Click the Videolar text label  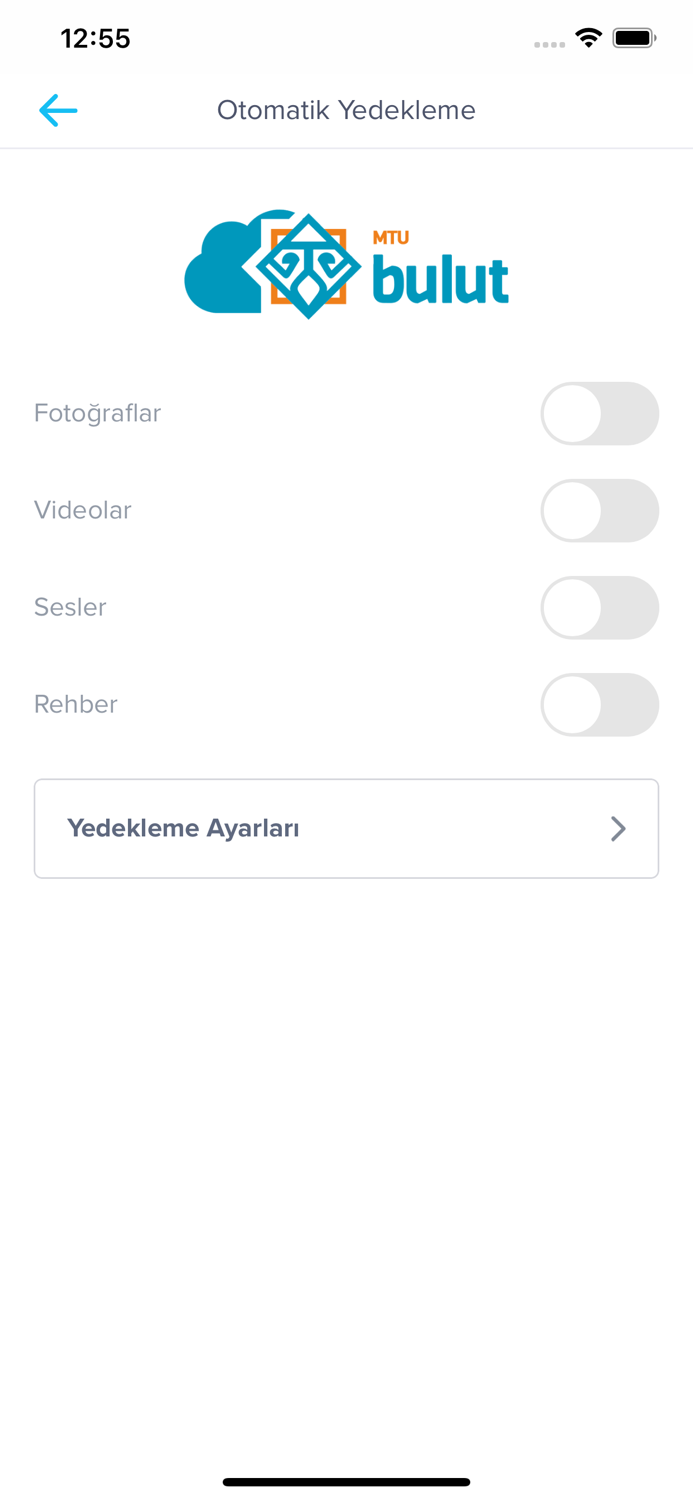click(82, 510)
